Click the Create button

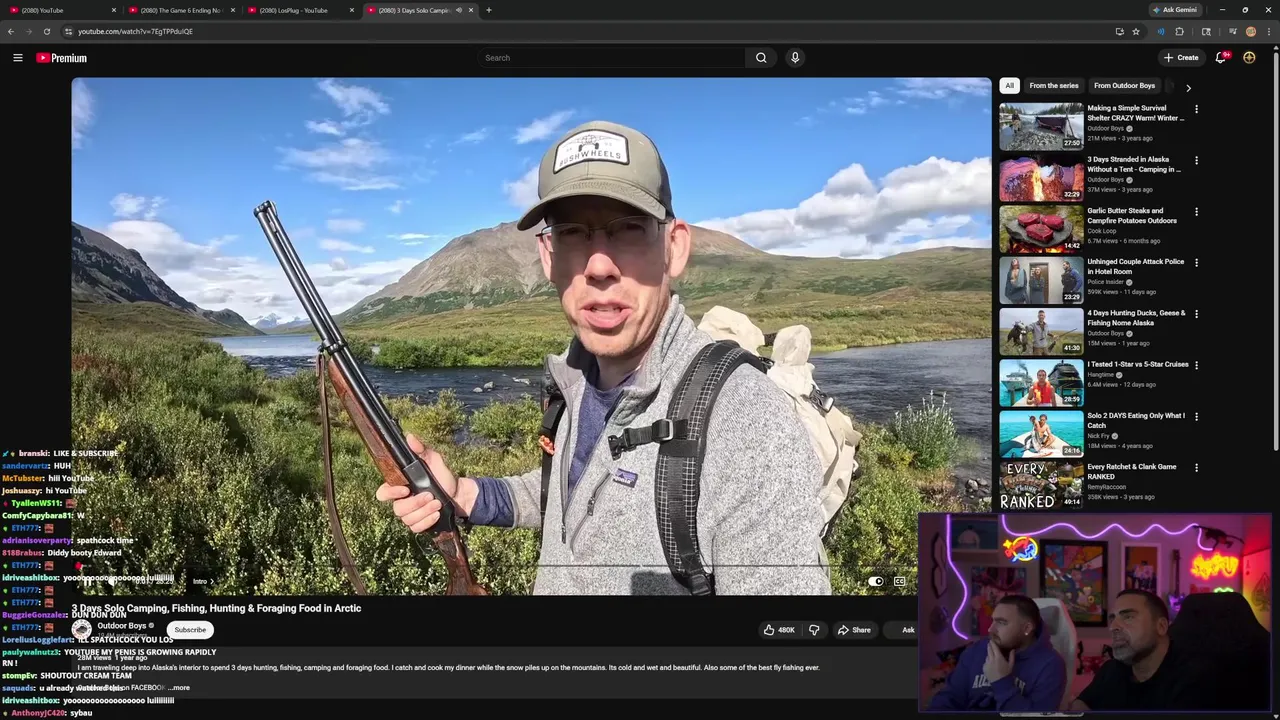[x=1181, y=58]
